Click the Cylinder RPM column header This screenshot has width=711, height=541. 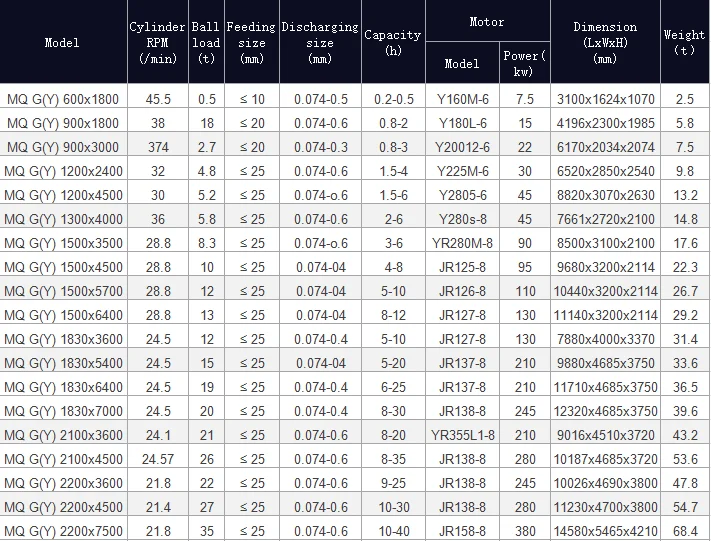coord(158,42)
